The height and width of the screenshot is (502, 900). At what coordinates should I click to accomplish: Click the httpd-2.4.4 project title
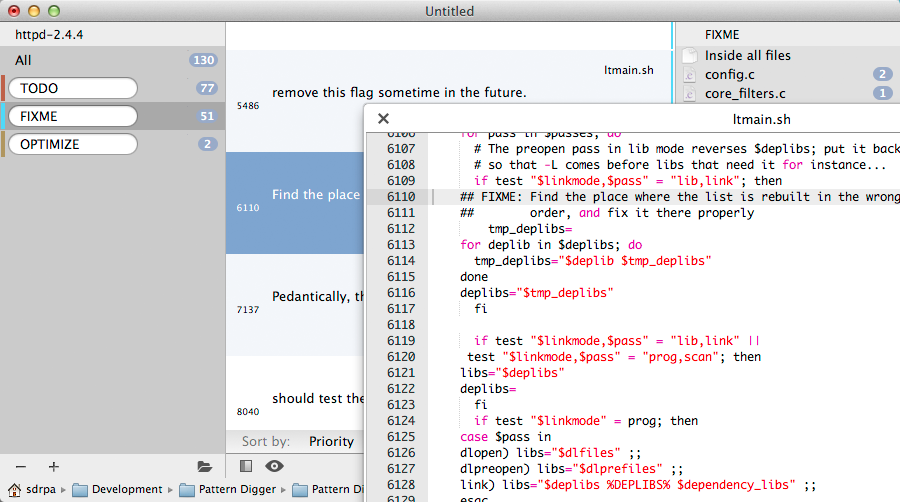click(x=49, y=34)
